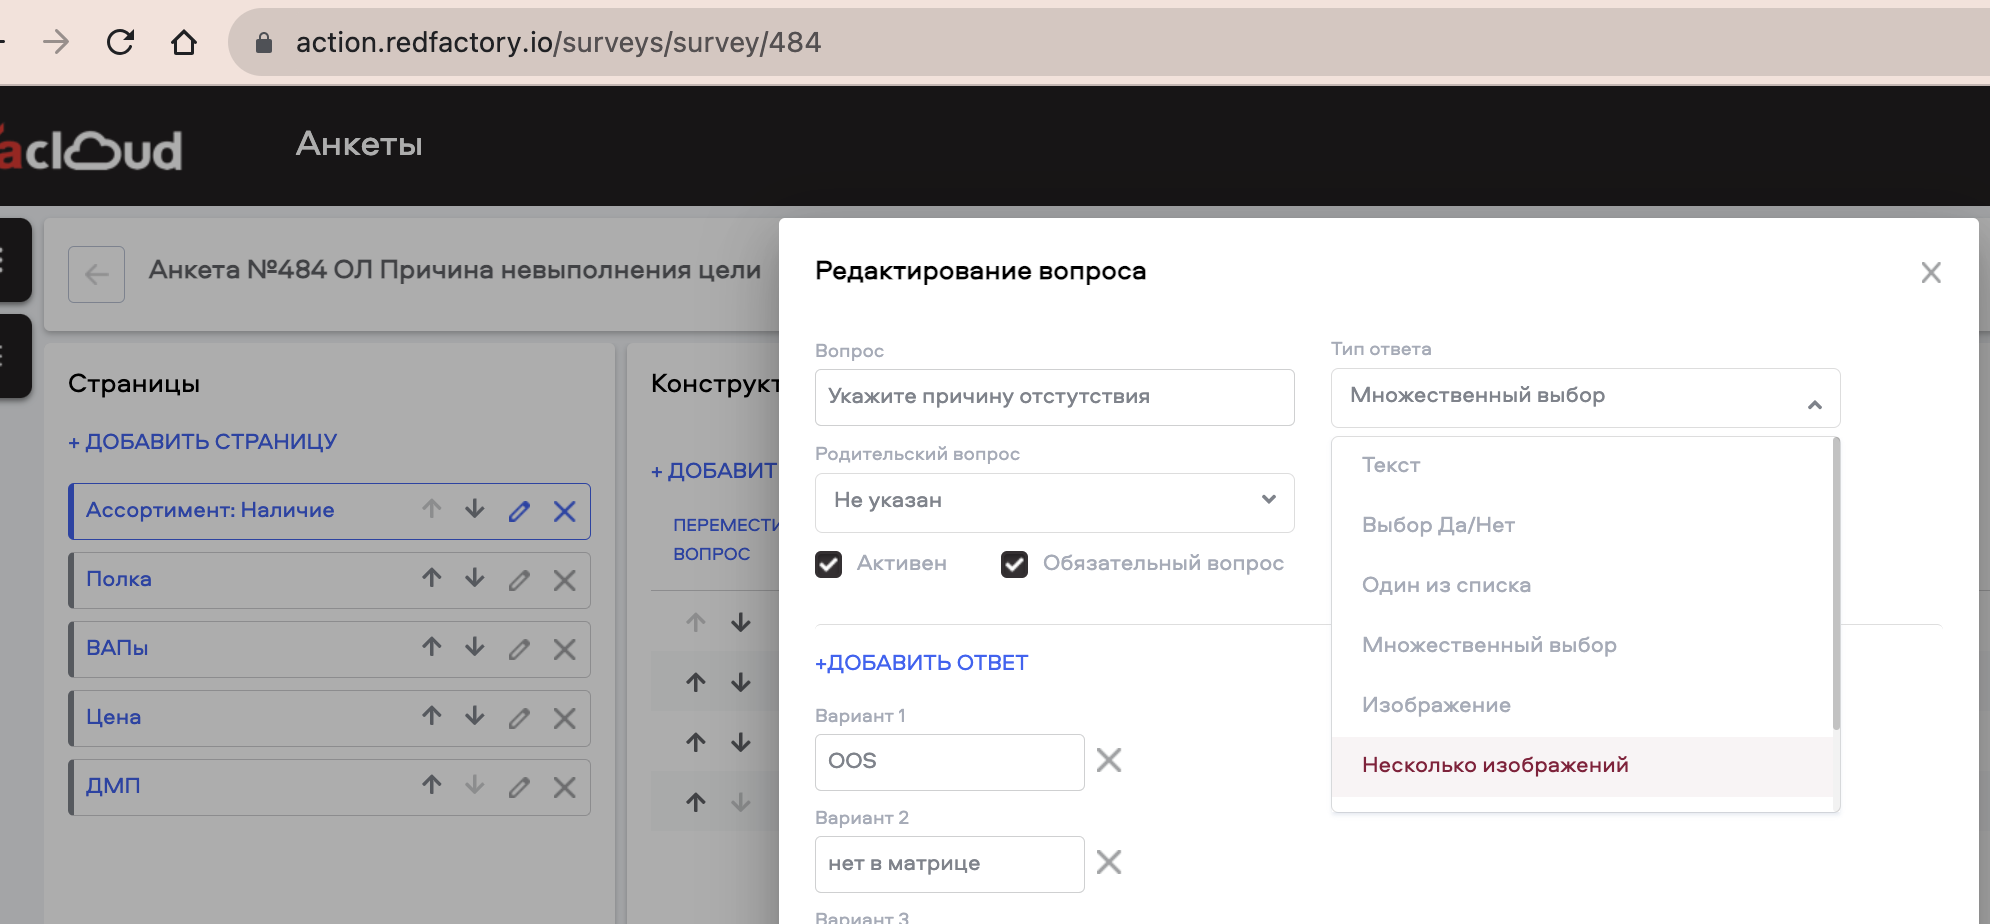Viewport: 1990px width, 924px height.
Task: Move Полка page down
Action: [x=475, y=579]
